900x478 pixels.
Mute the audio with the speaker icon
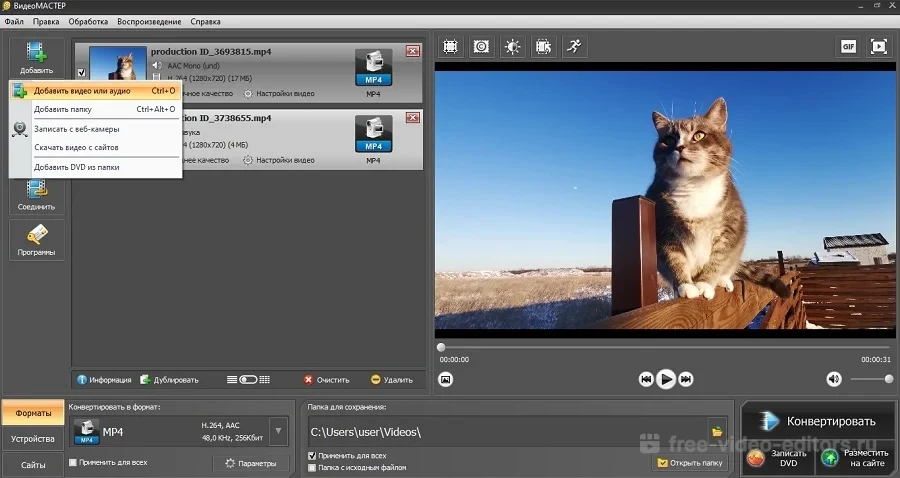tap(833, 379)
